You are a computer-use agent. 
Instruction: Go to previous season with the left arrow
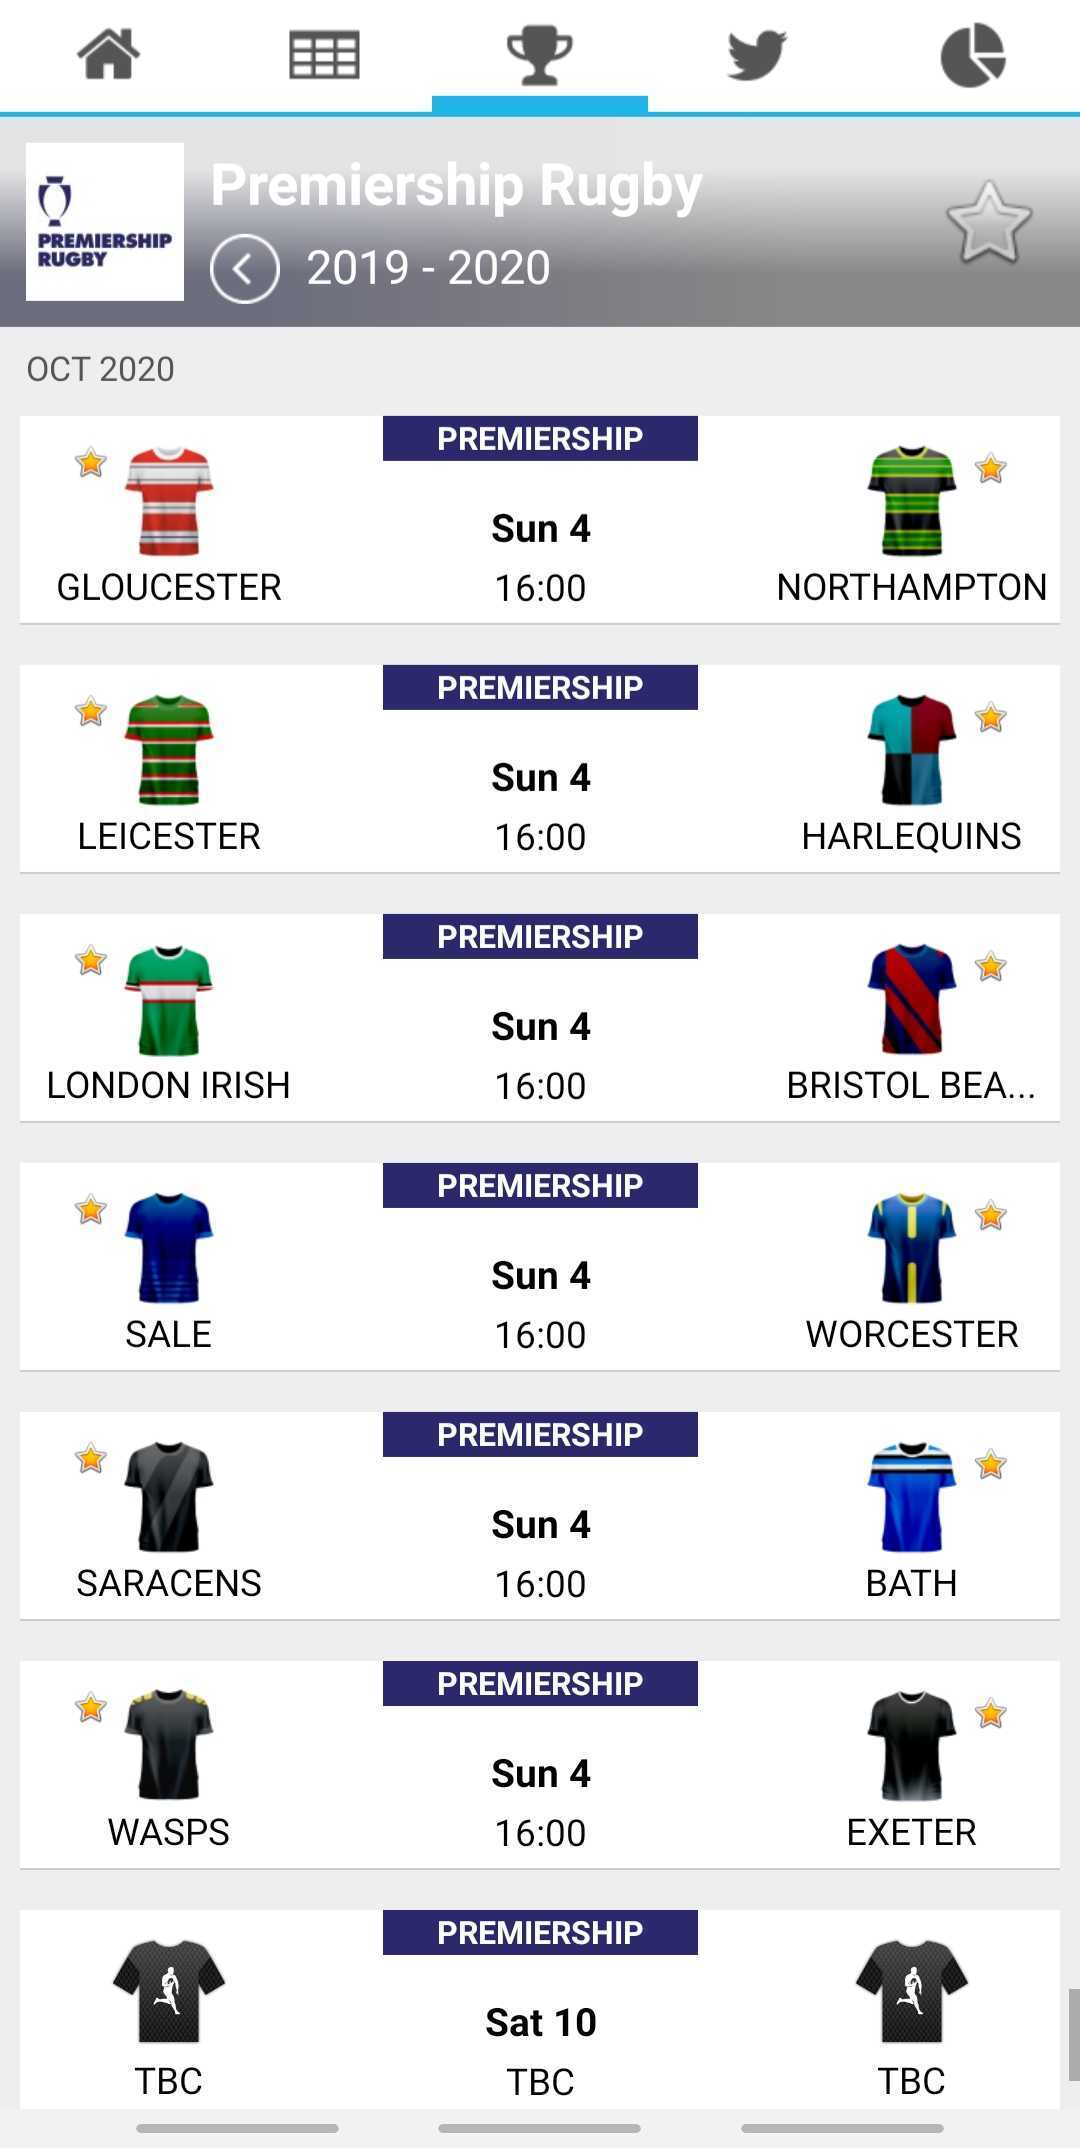coord(244,269)
